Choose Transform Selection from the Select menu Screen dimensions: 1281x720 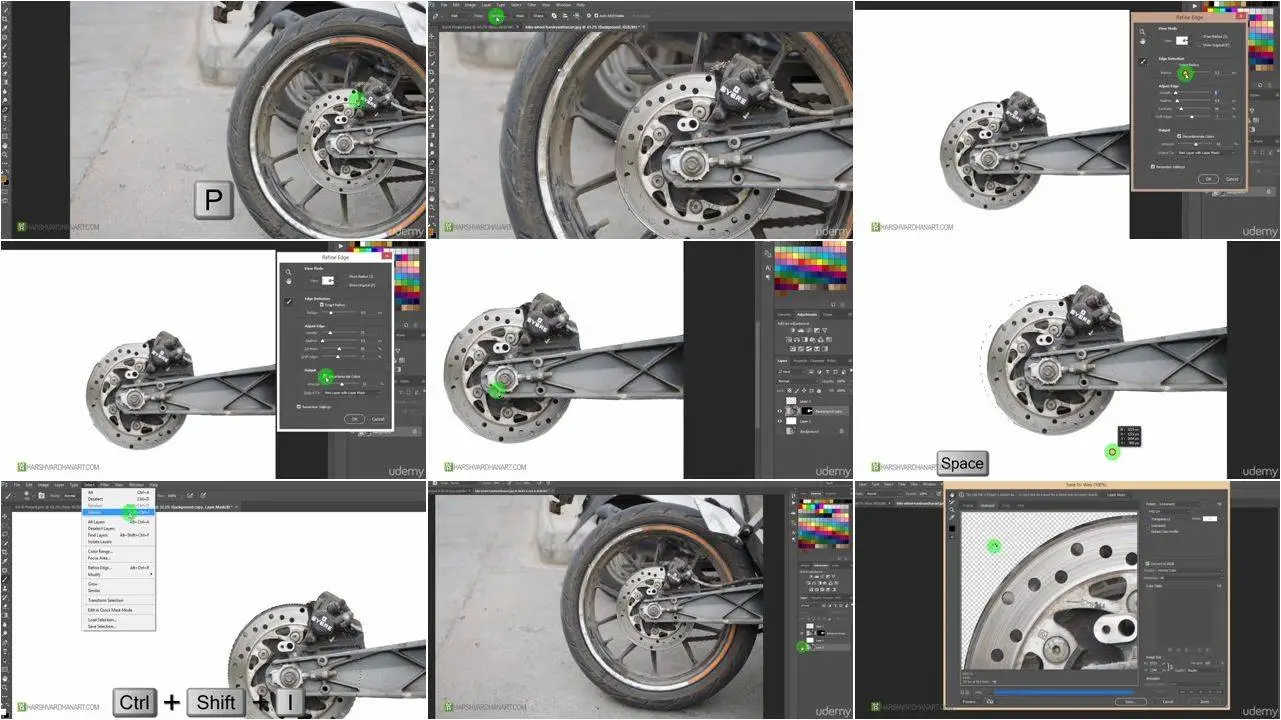click(119, 600)
